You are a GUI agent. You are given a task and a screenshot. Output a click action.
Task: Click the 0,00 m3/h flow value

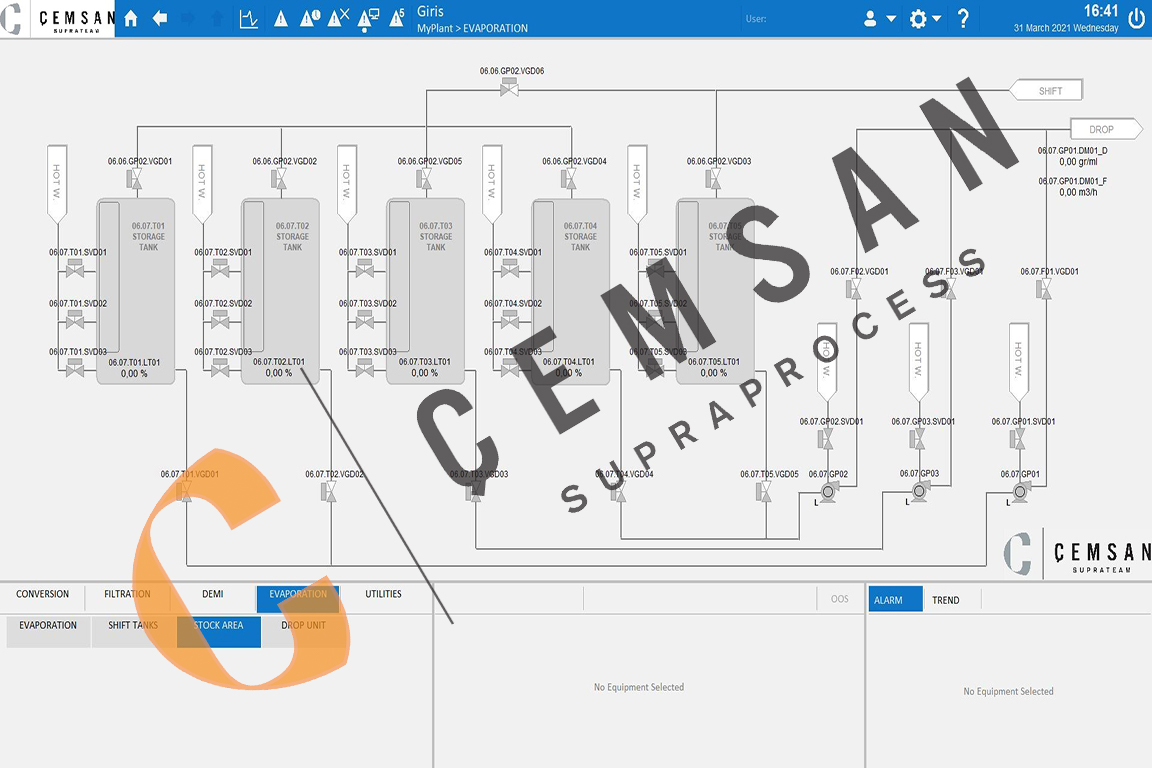(x=1078, y=193)
